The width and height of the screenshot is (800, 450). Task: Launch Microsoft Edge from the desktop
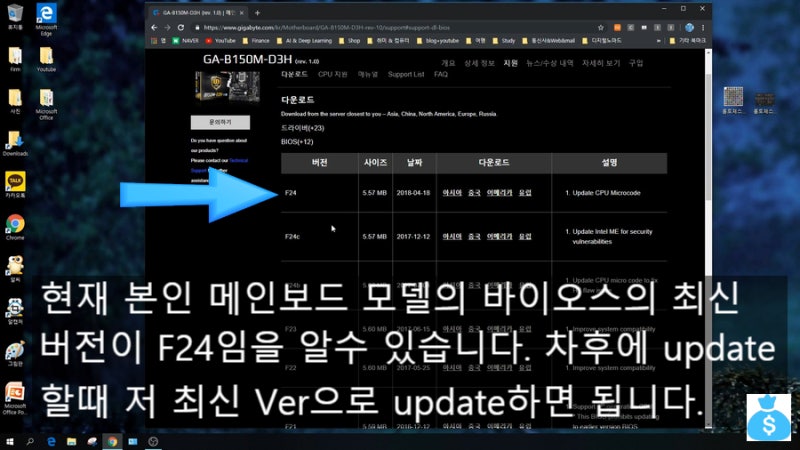[x=46, y=19]
